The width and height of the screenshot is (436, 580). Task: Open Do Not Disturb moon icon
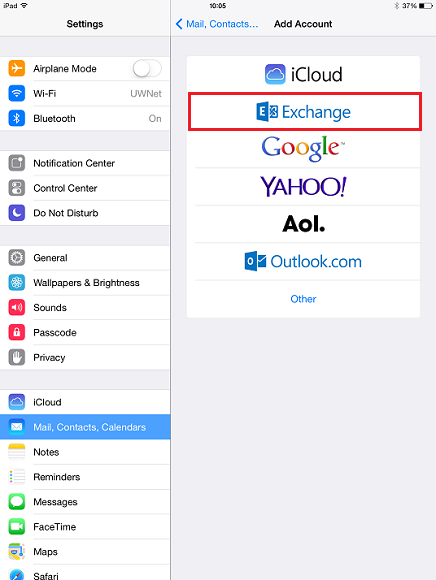[x=17, y=213]
